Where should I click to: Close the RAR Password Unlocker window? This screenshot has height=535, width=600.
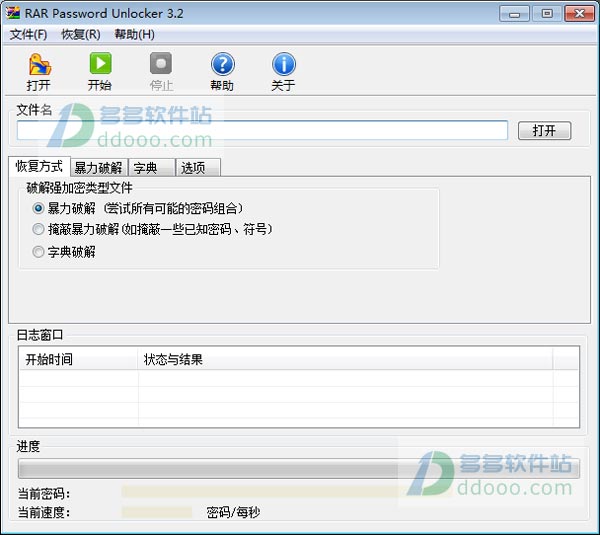coord(579,14)
